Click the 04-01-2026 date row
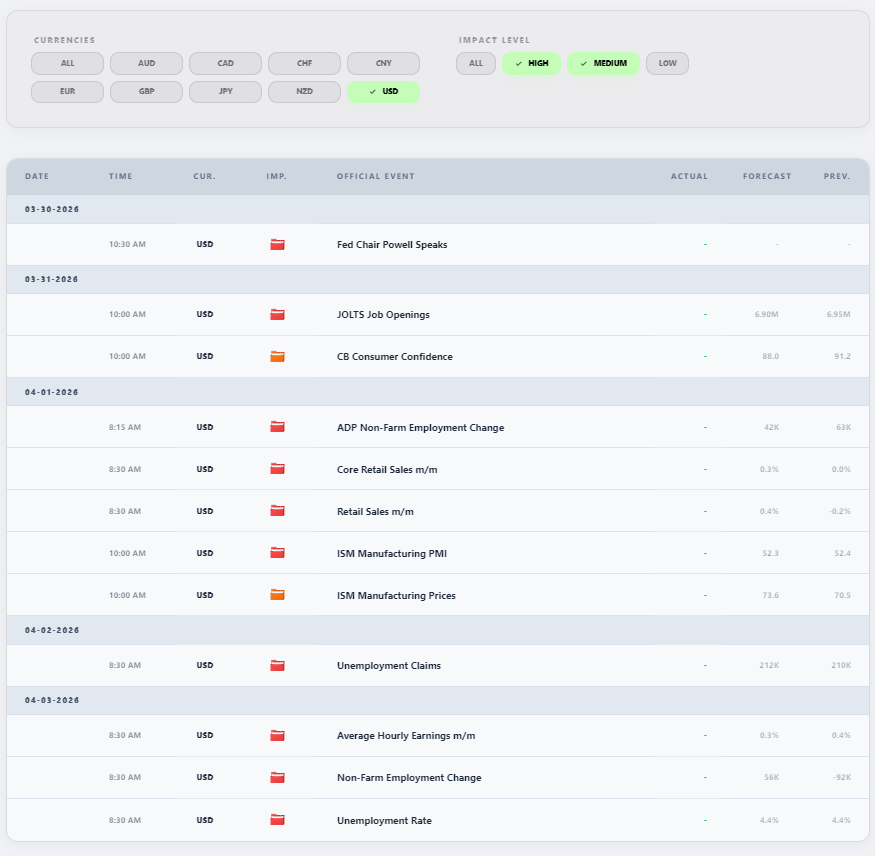 (438, 392)
